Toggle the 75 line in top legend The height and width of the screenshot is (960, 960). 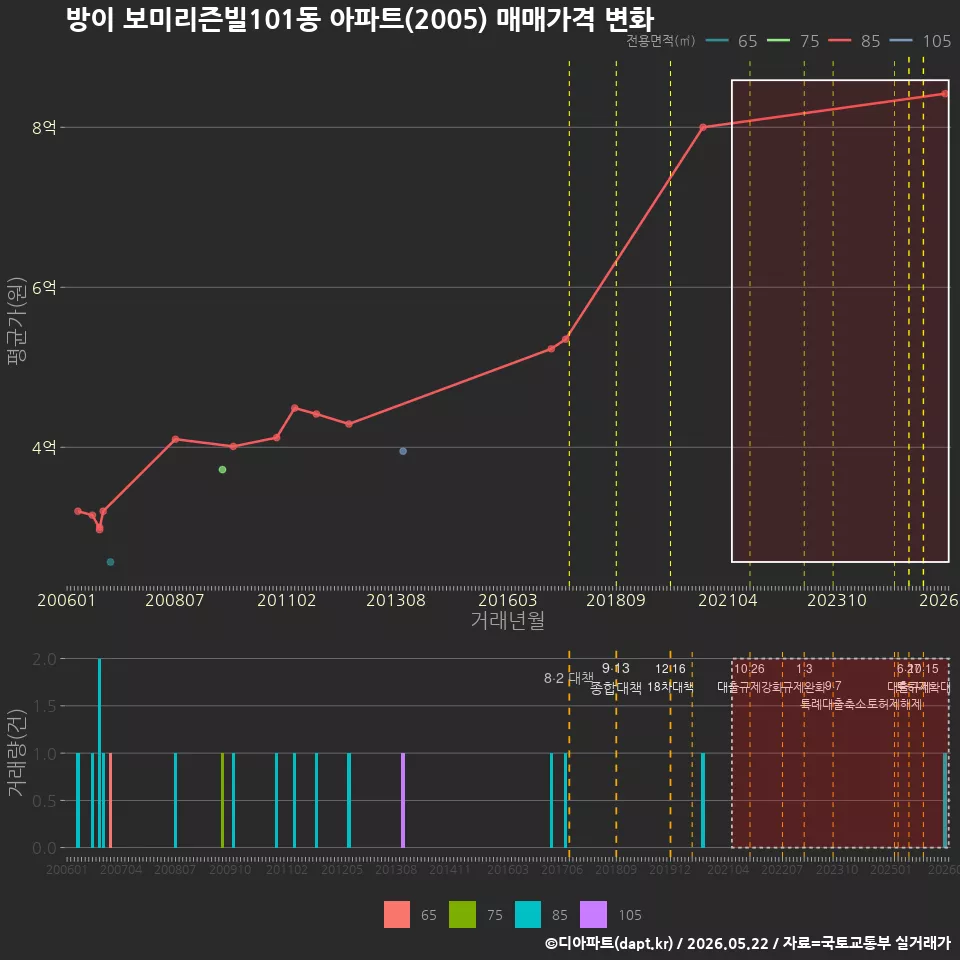point(793,41)
